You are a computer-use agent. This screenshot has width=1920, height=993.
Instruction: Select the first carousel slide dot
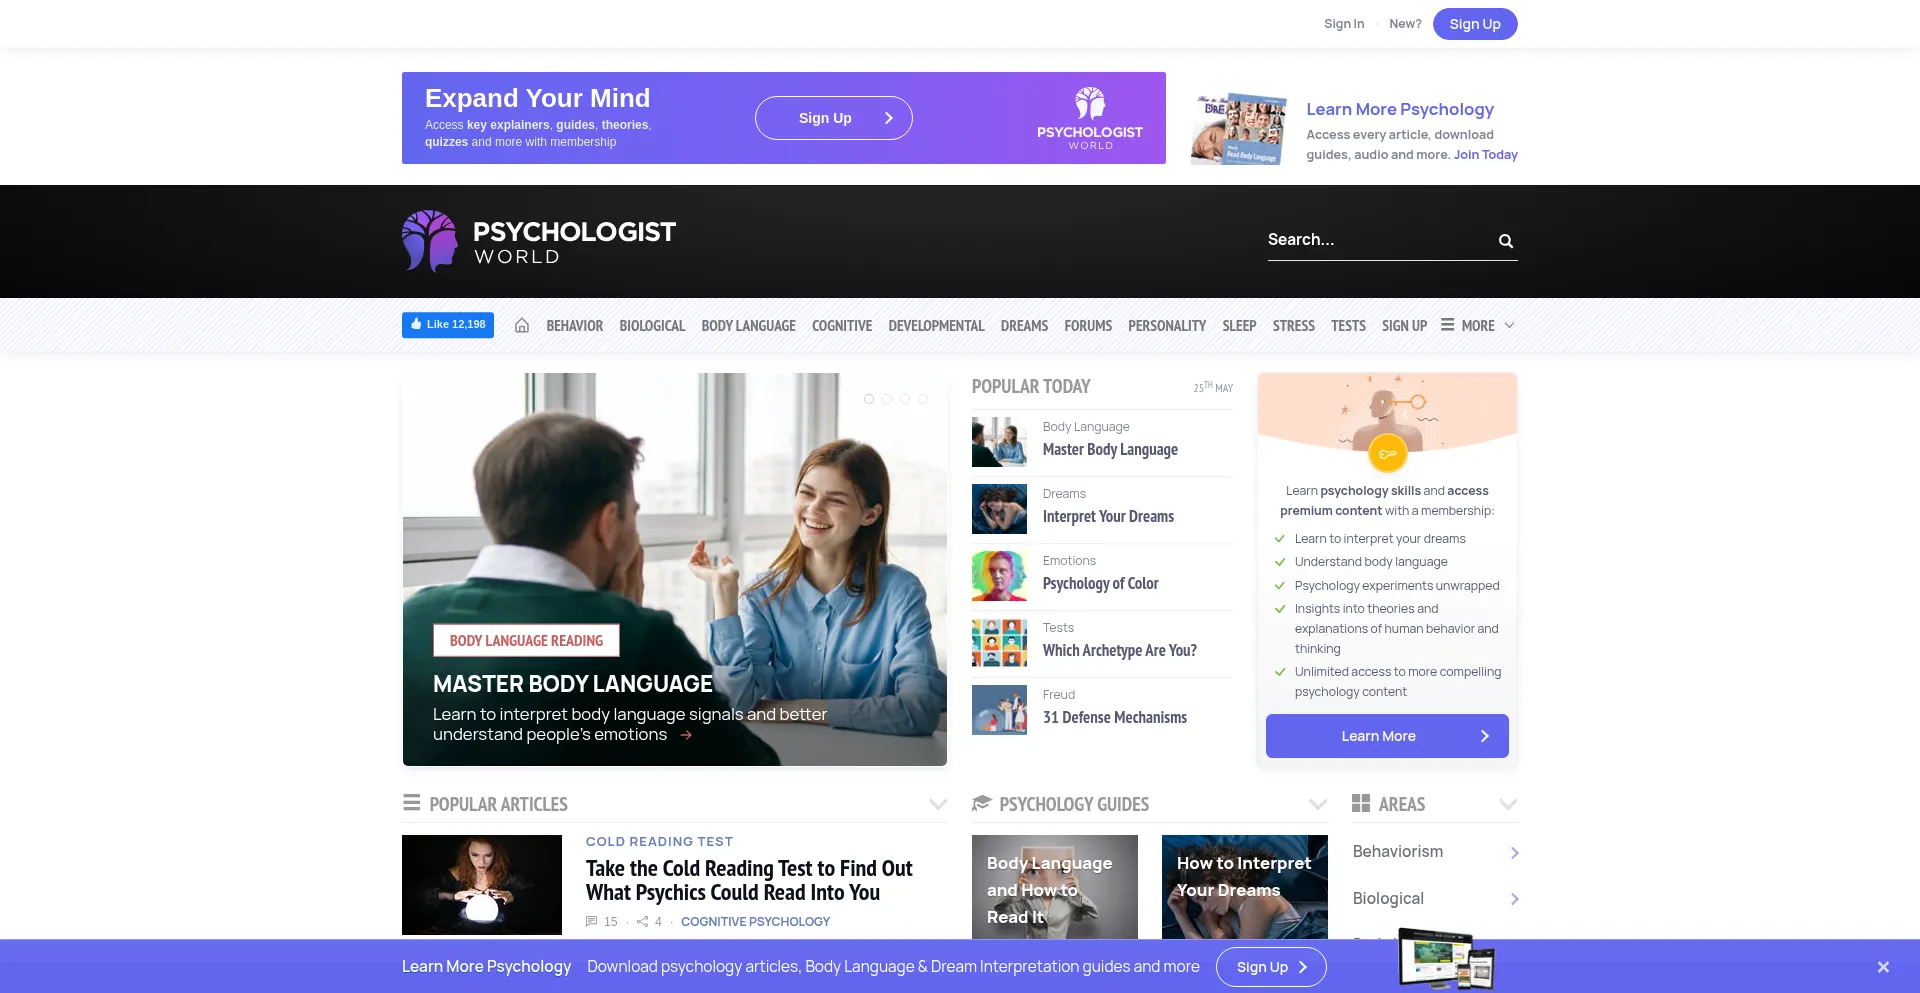869,399
